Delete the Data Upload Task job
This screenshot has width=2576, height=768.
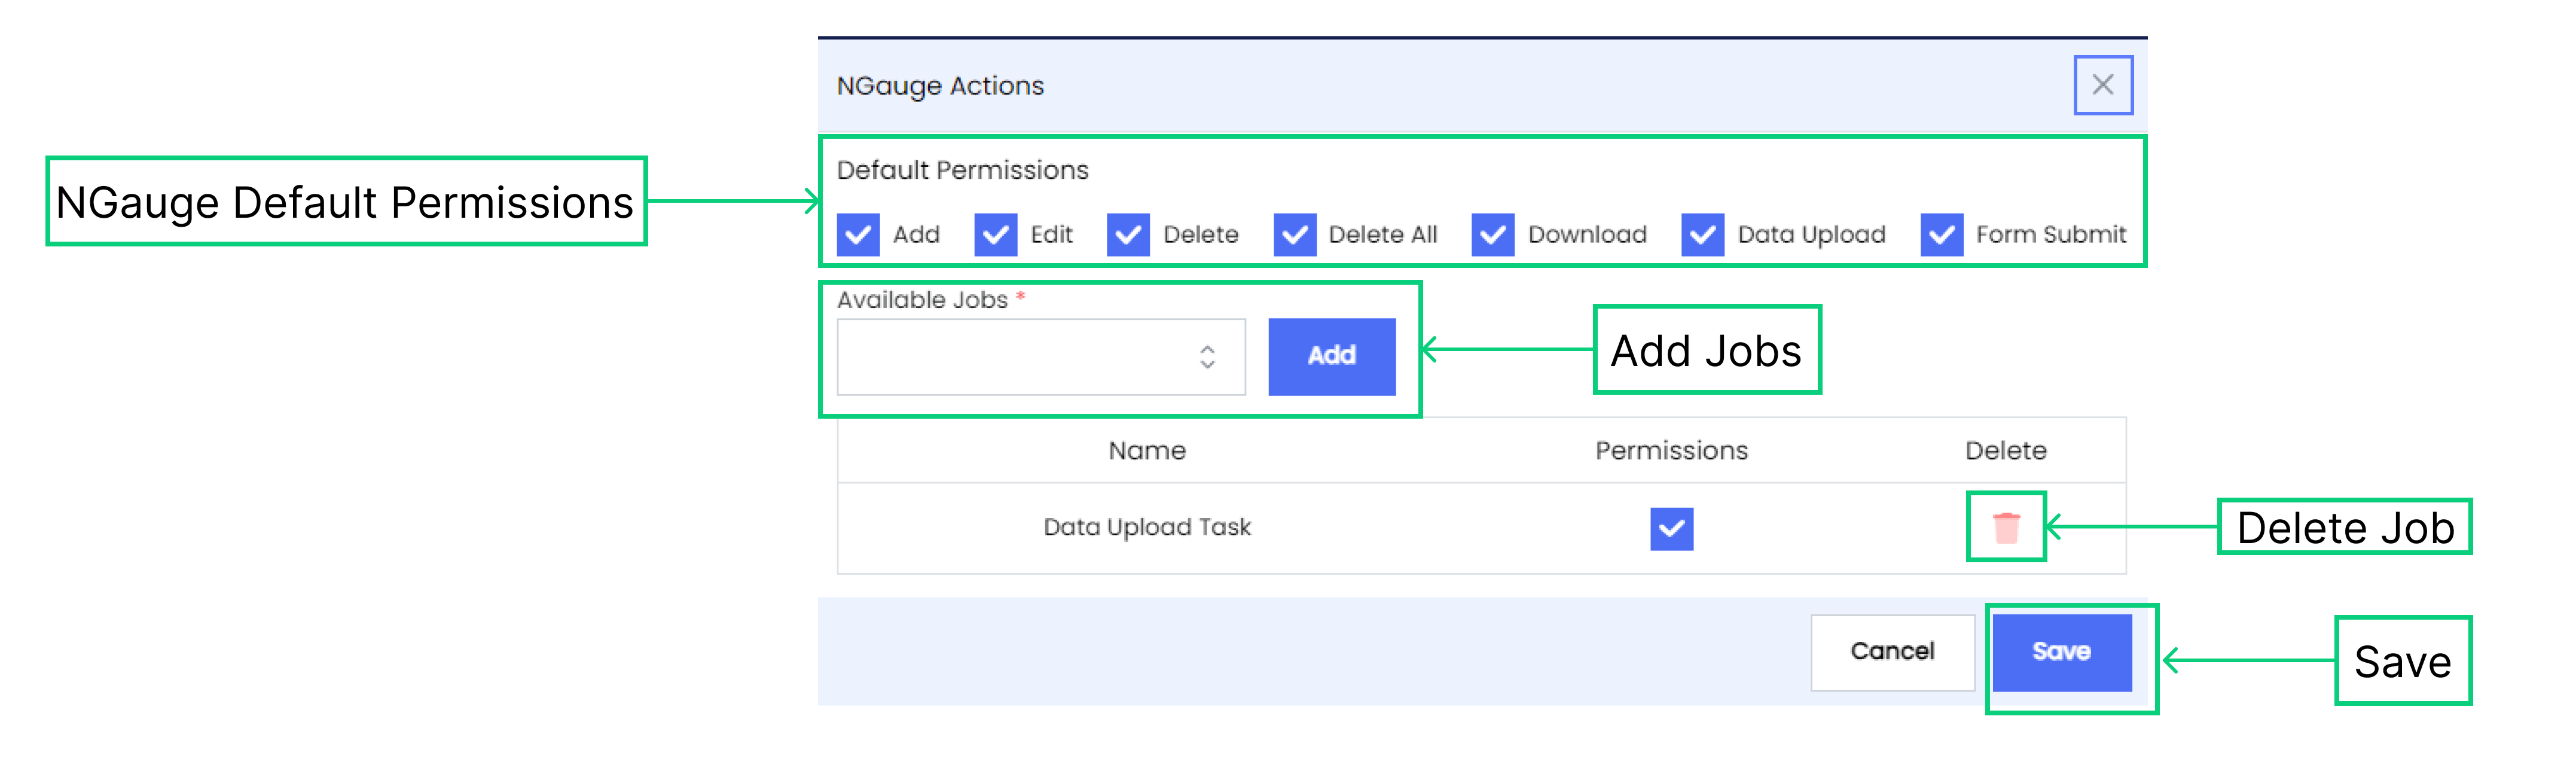[2005, 527]
